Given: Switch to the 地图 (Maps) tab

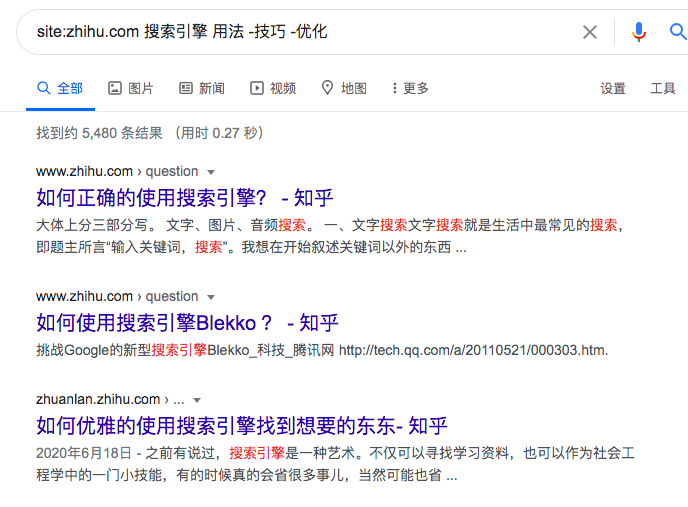Looking at the screenshot, I should click(344, 88).
